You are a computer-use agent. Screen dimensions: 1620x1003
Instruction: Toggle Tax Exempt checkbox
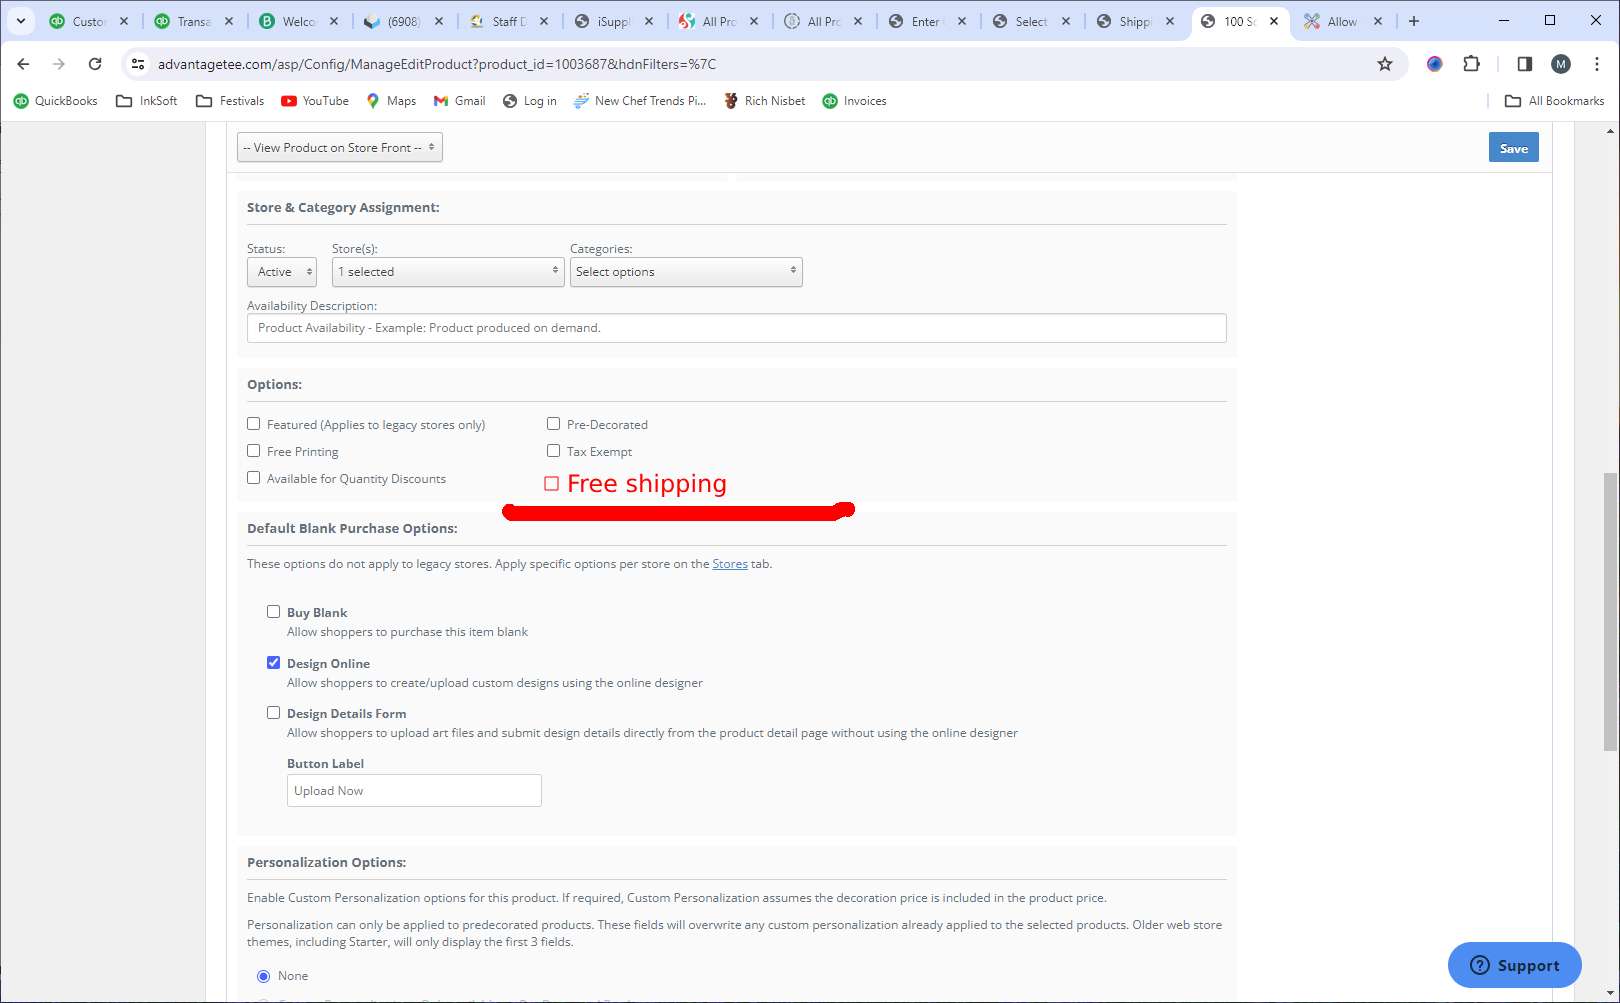[553, 451]
